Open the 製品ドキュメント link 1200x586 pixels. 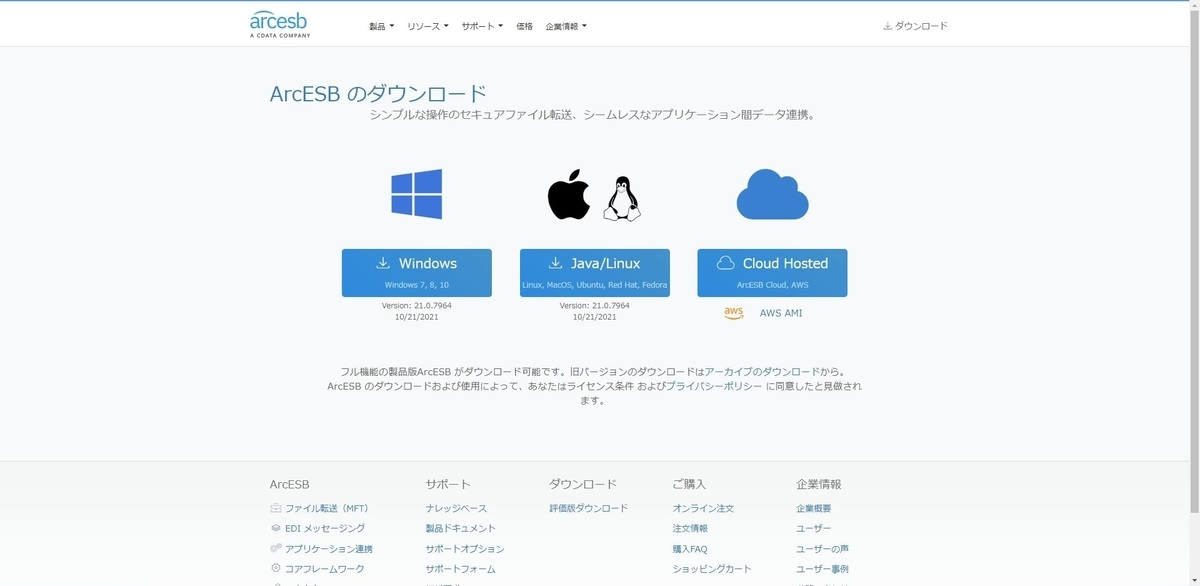coord(460,528)
